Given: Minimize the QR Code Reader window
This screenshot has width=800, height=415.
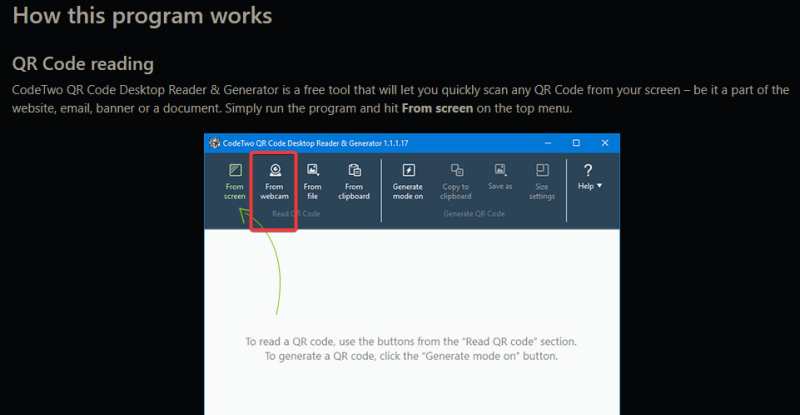Looking at the screenshot, I should coord(547,143).
